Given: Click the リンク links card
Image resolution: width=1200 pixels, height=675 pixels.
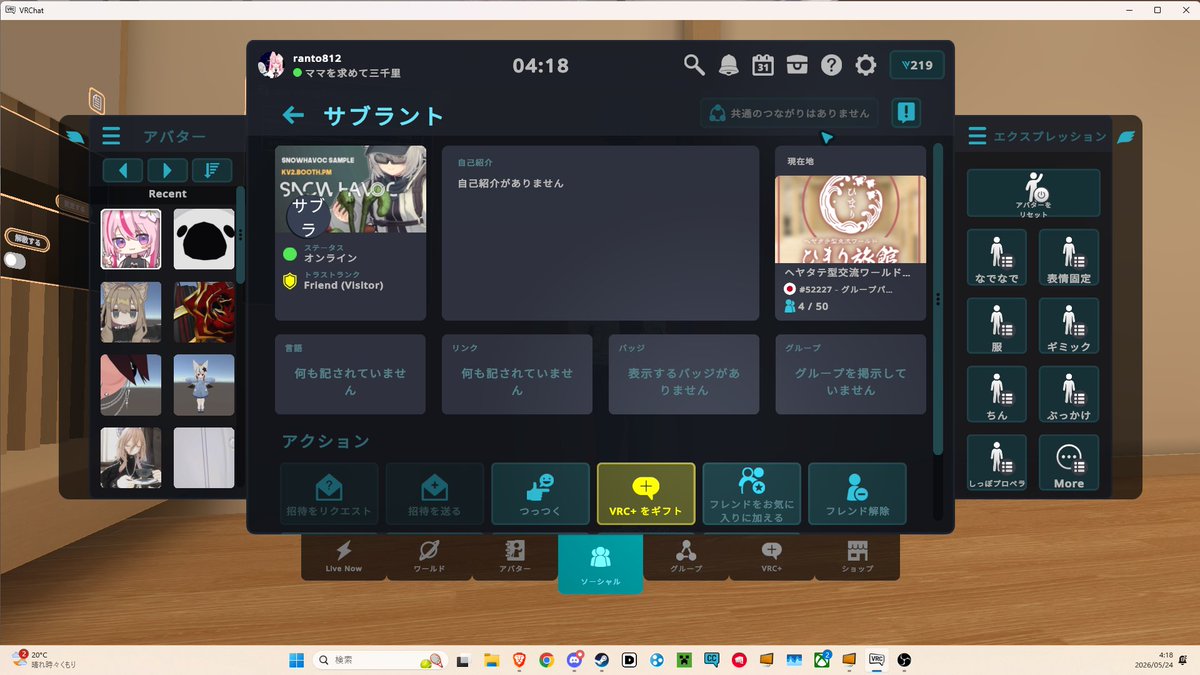Looking at the screenshot, I should pos(518,374).
